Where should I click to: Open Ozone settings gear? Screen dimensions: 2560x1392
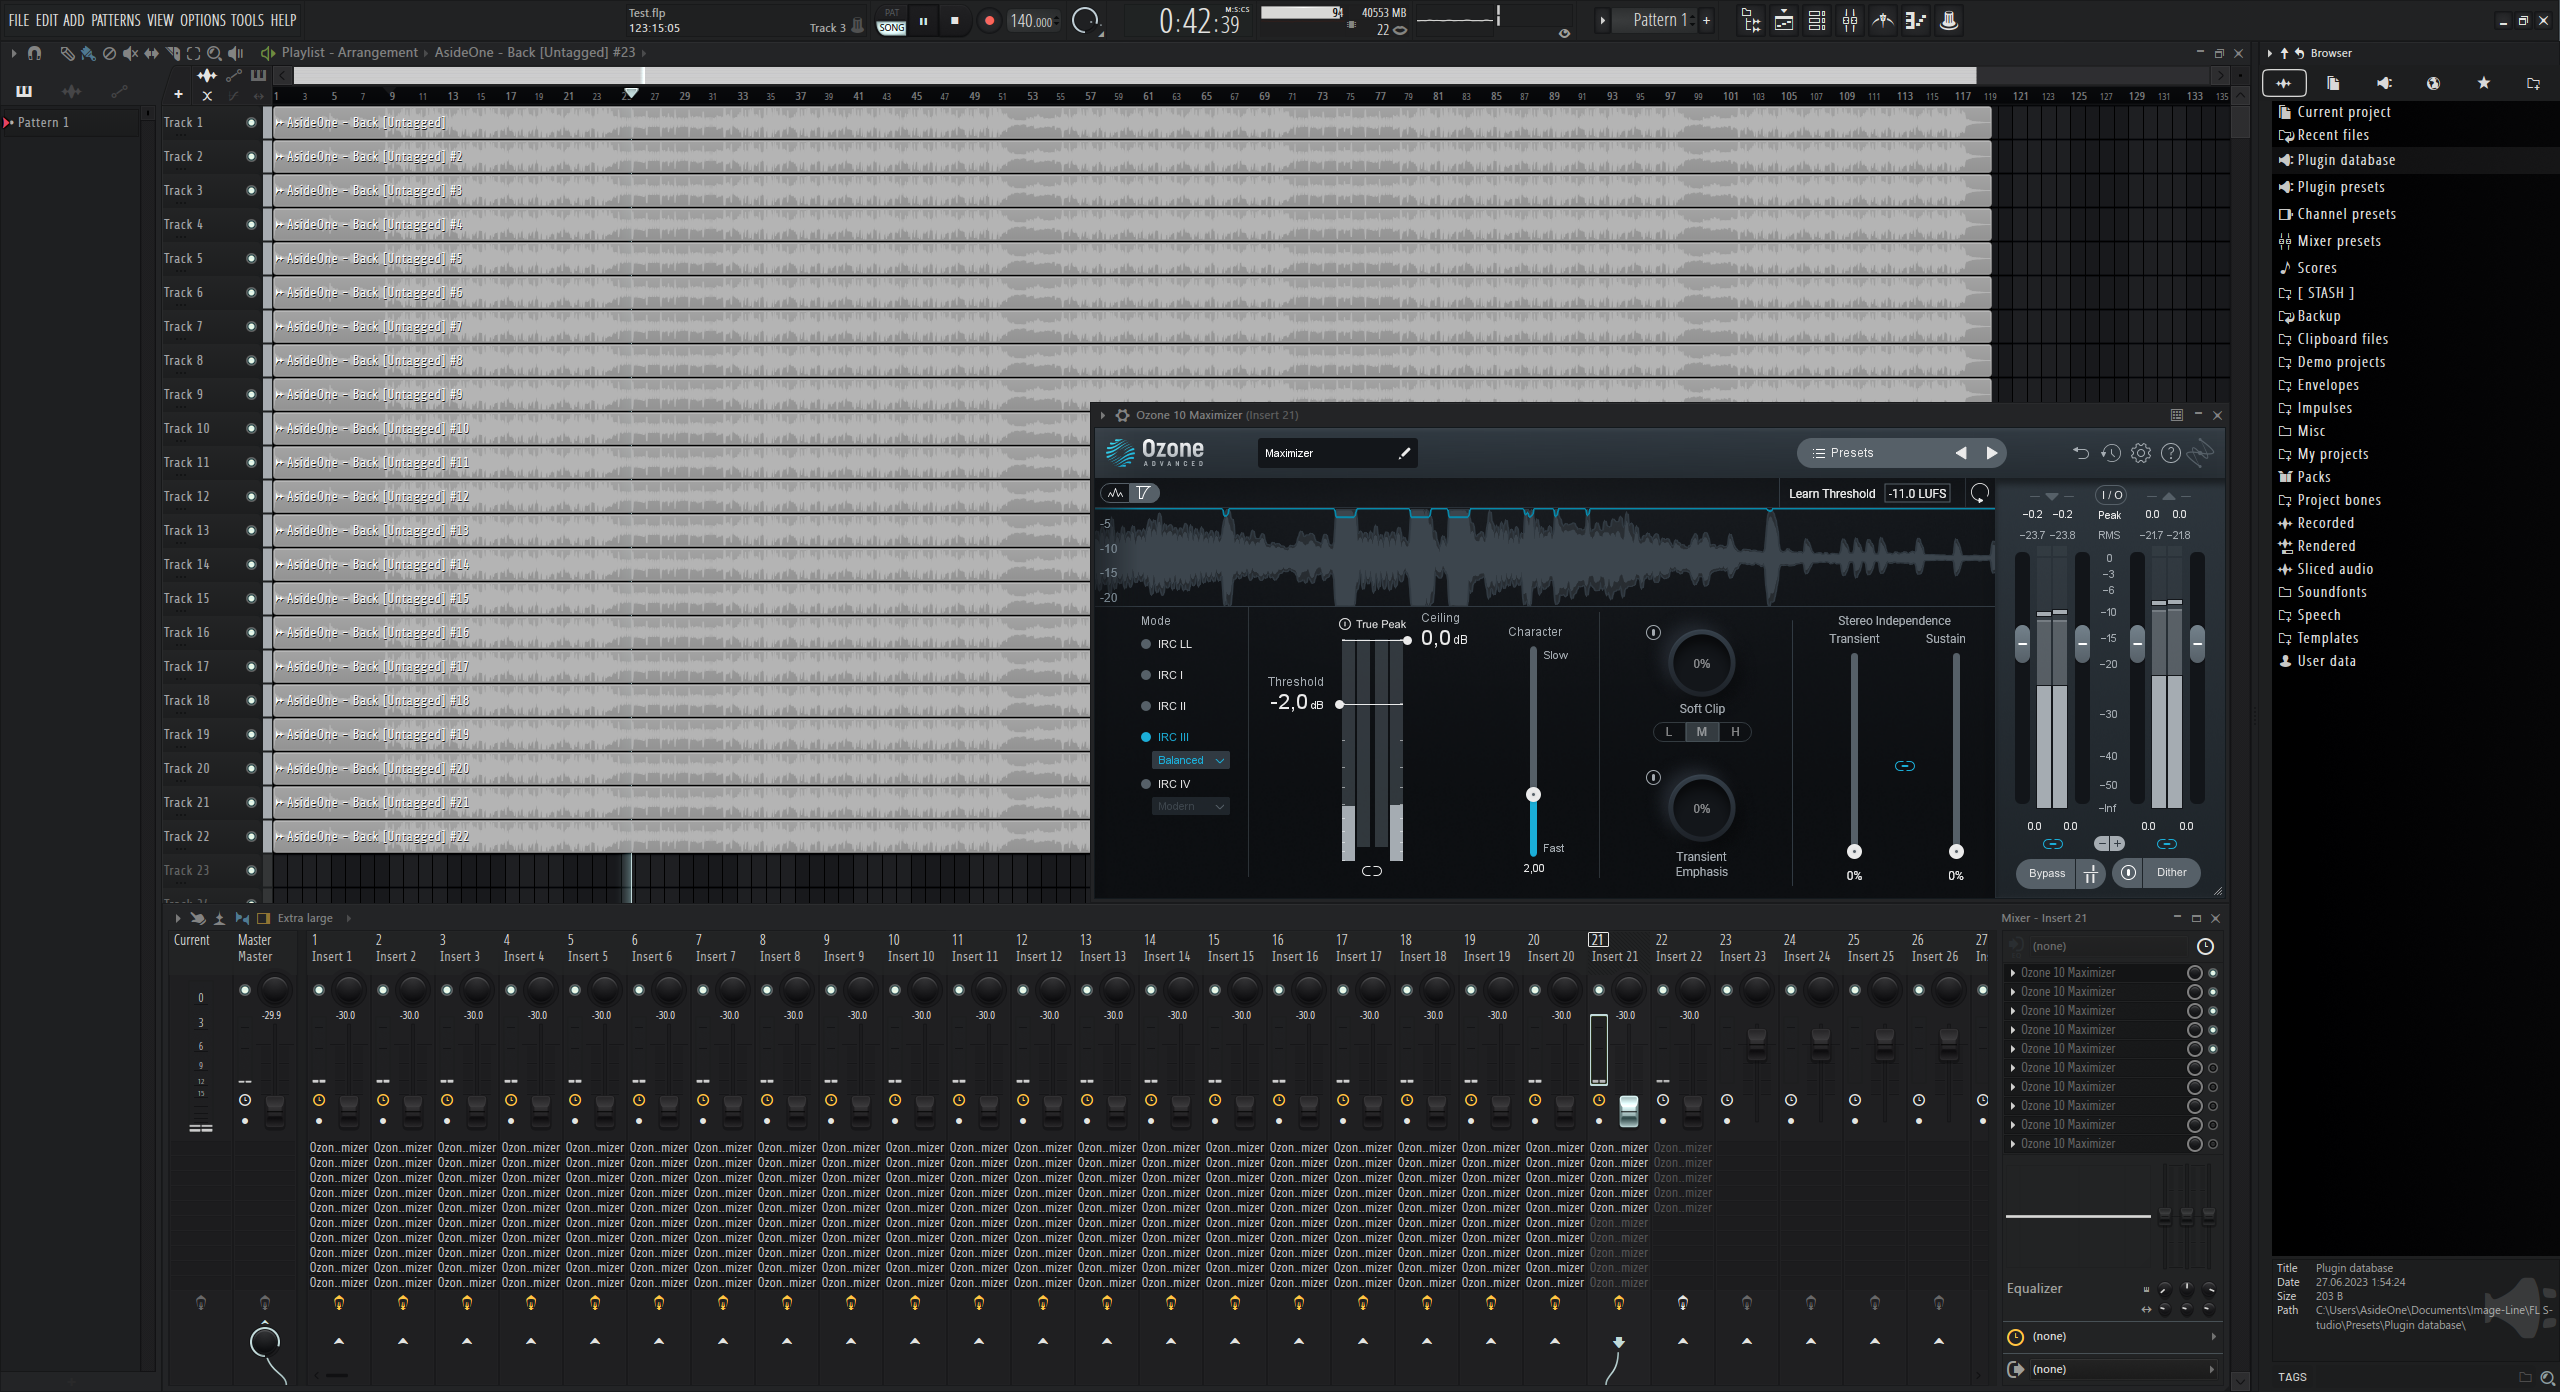(2140, 453)
